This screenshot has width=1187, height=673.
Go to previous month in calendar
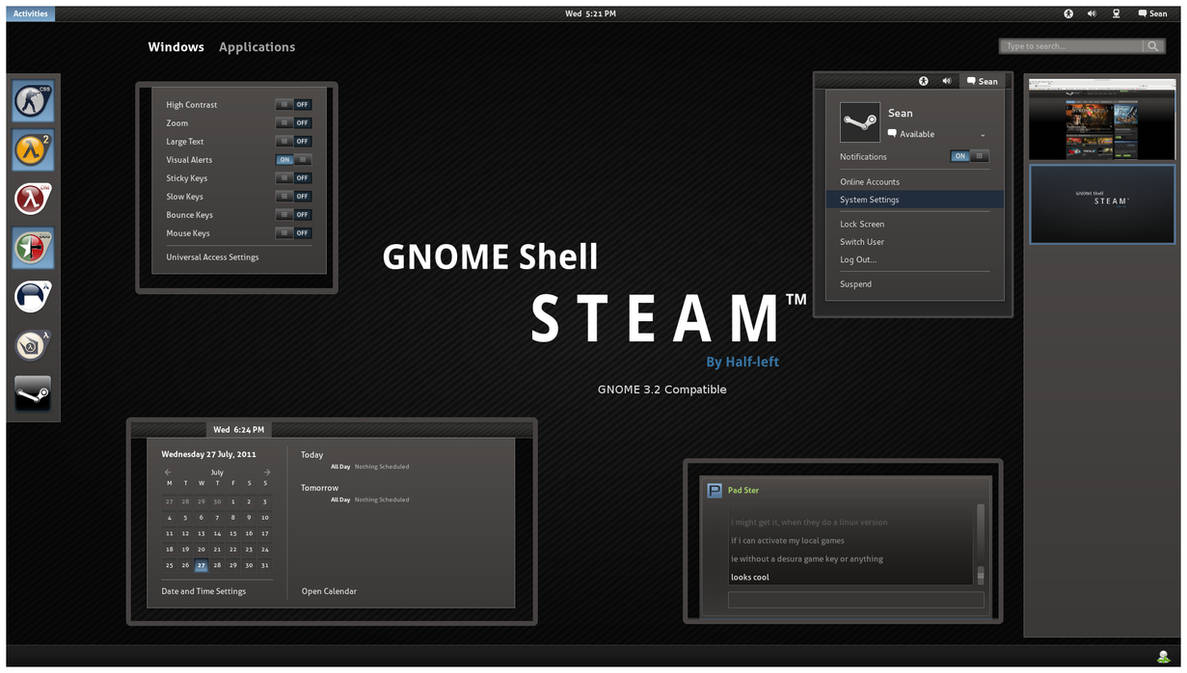click(x=168, y=472)
